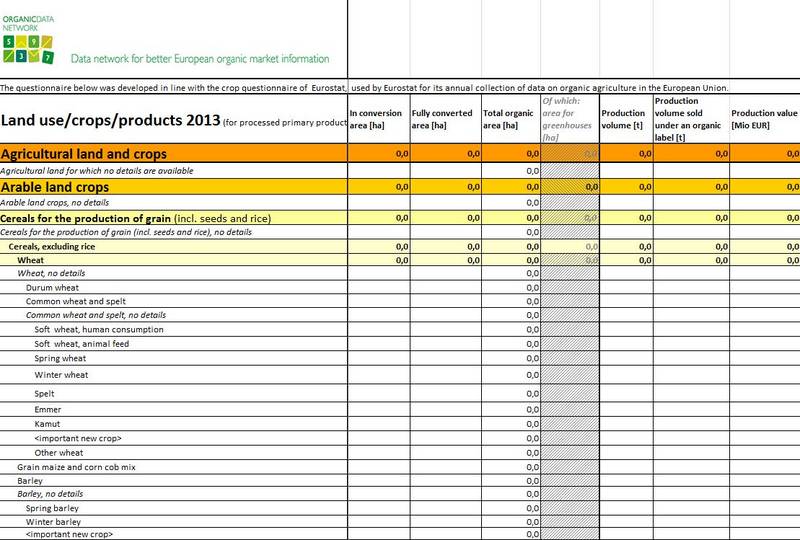The image size is (800, 540).
Task: Click Fully converted area cell for Spelt
Action: pos(445,394)
